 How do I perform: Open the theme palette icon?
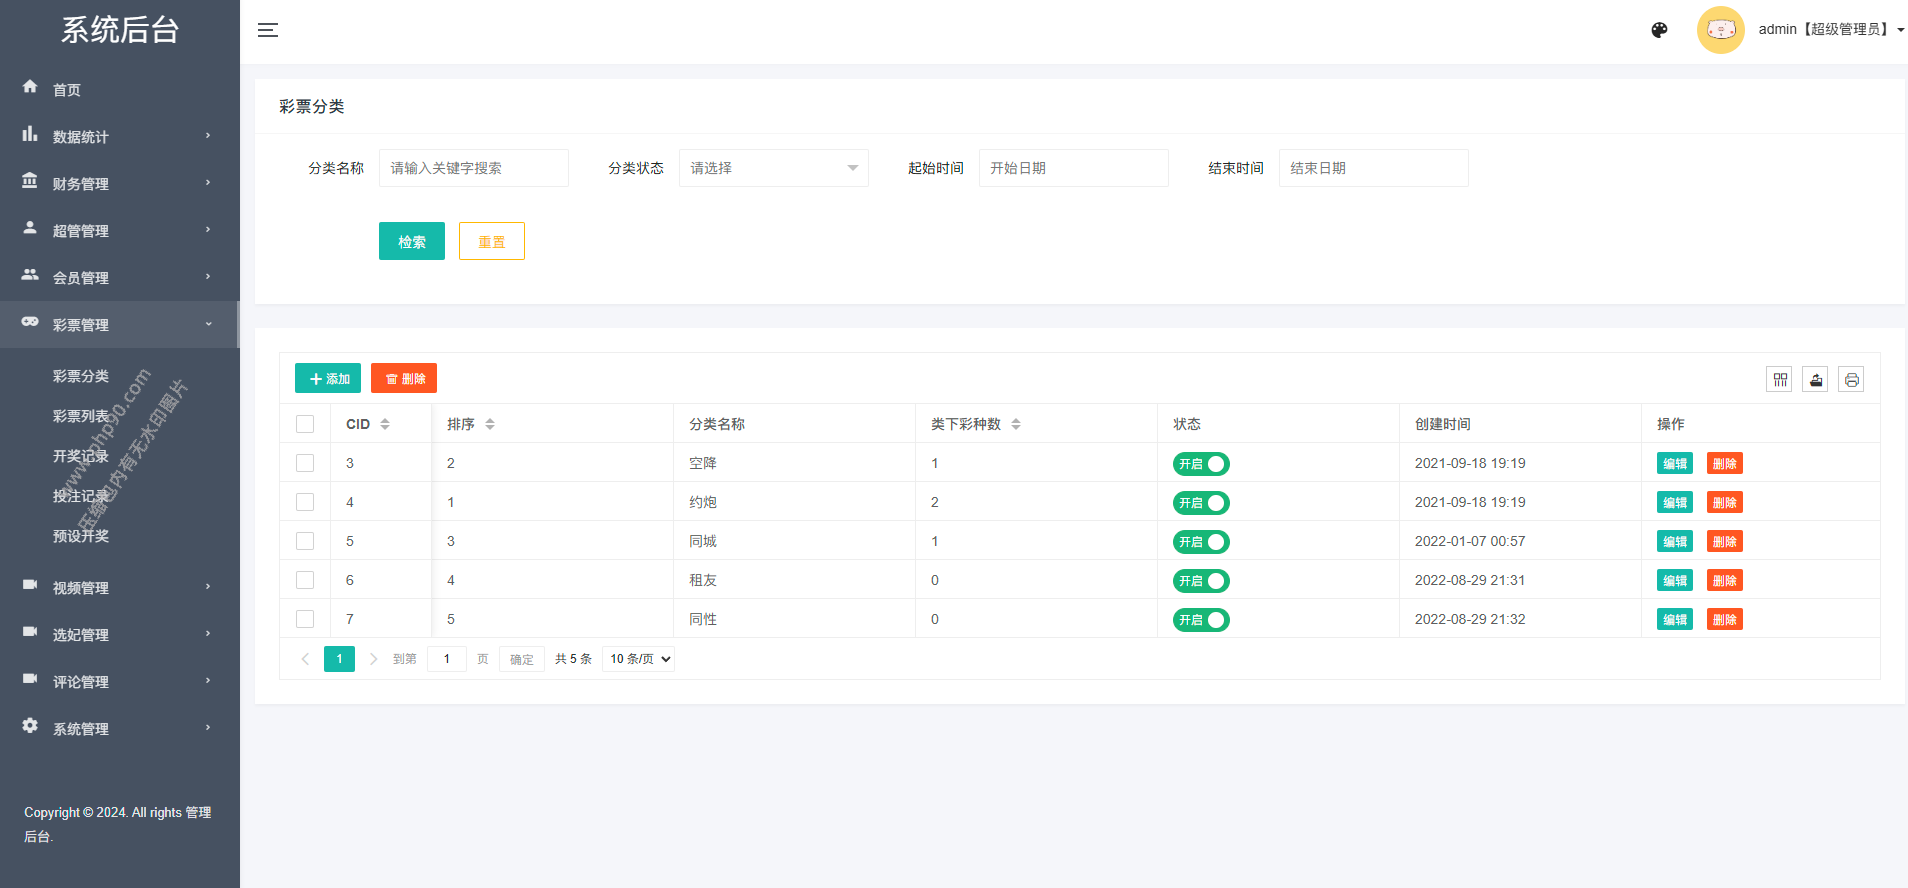point(1659,30)
